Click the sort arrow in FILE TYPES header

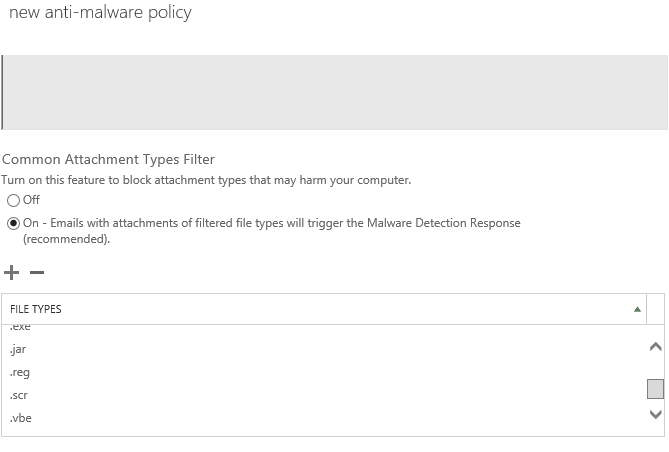pos(637,309)
